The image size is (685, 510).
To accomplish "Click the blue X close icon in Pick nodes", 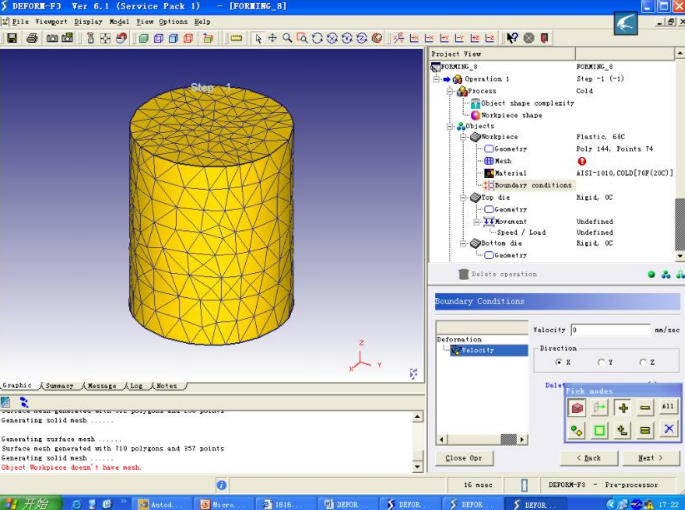I will [668, 429].
